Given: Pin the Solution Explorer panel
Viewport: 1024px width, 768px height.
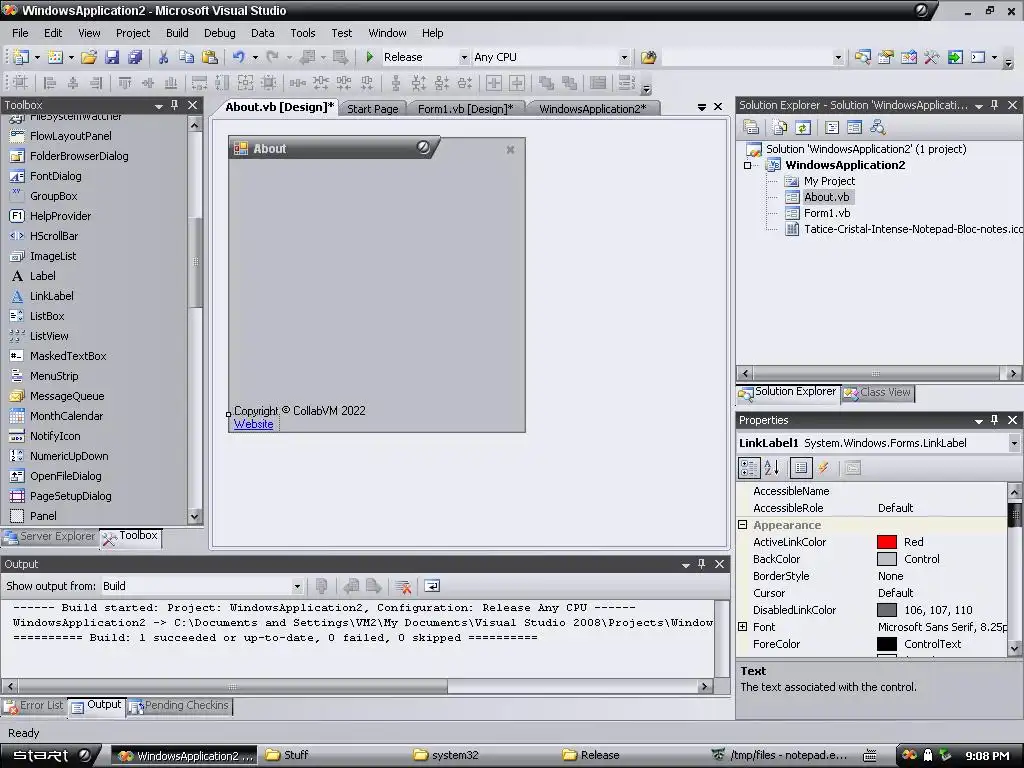Looking at the screenshot, I should point(995,105).
